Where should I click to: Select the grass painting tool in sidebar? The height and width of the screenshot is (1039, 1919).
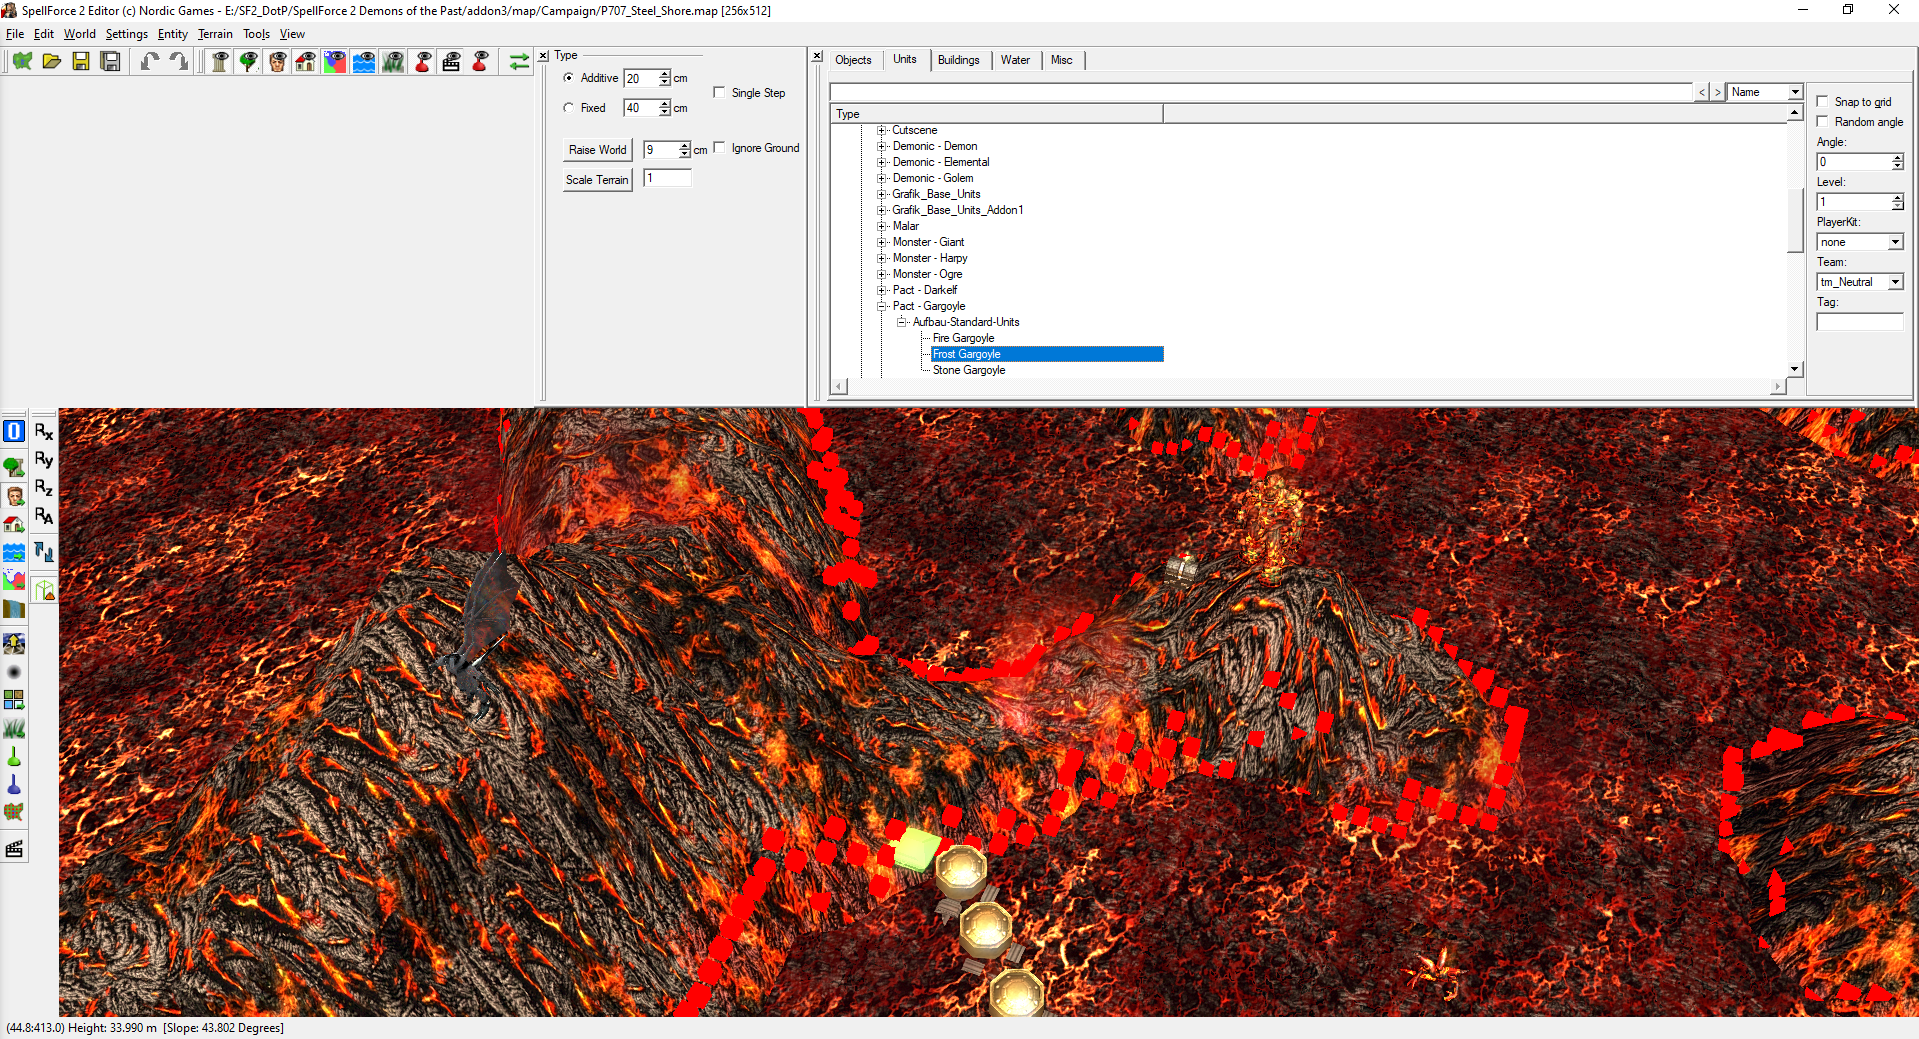point(14,728)
